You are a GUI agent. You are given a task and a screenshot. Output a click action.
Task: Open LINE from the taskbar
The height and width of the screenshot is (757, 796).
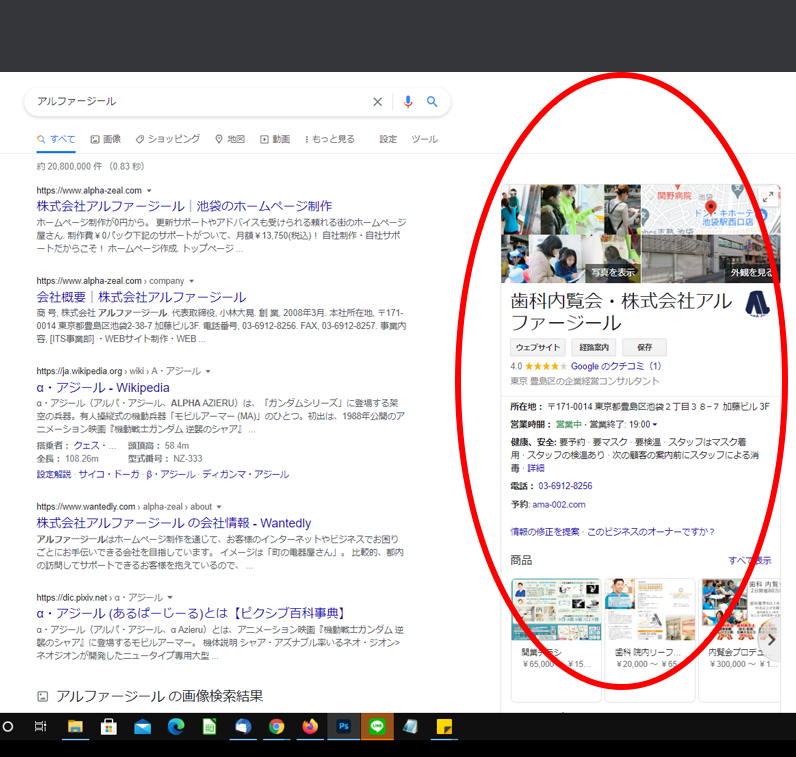(x=377, y=727)
